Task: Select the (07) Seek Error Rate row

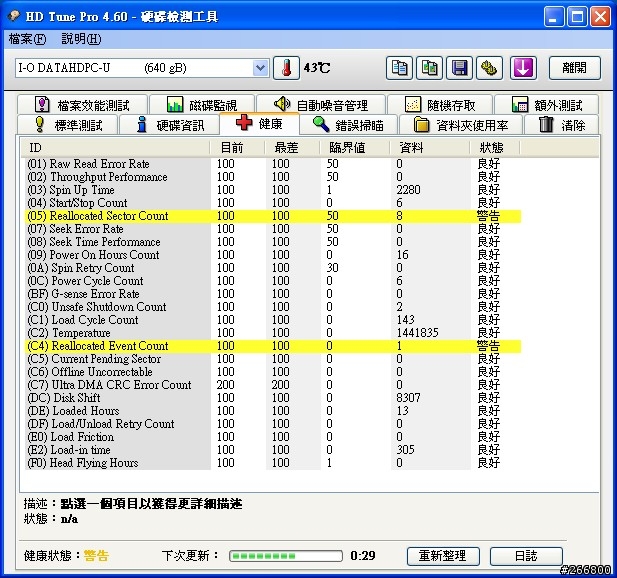Action: [x=273, y=229]
